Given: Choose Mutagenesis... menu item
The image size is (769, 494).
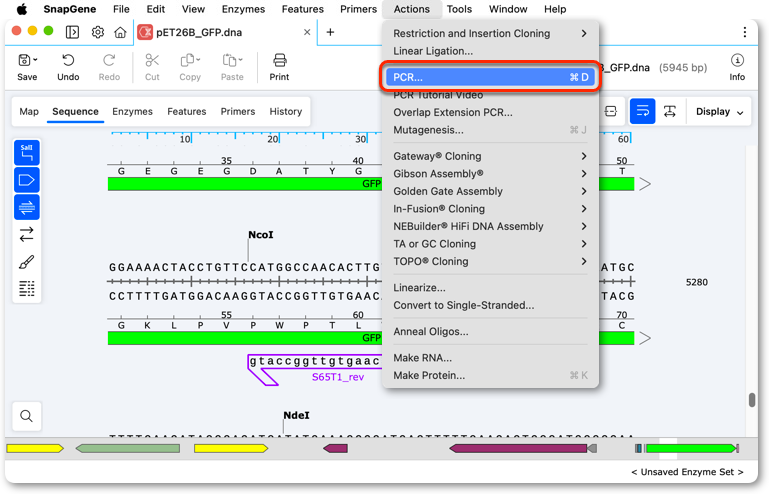Looking at the screenshot, I should 490,130.
